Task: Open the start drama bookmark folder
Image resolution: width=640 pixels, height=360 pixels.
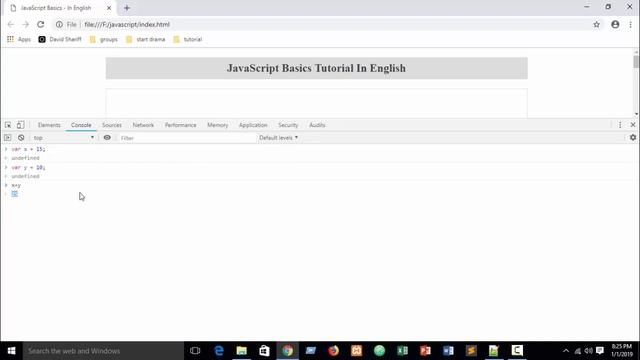Action: 146,39
